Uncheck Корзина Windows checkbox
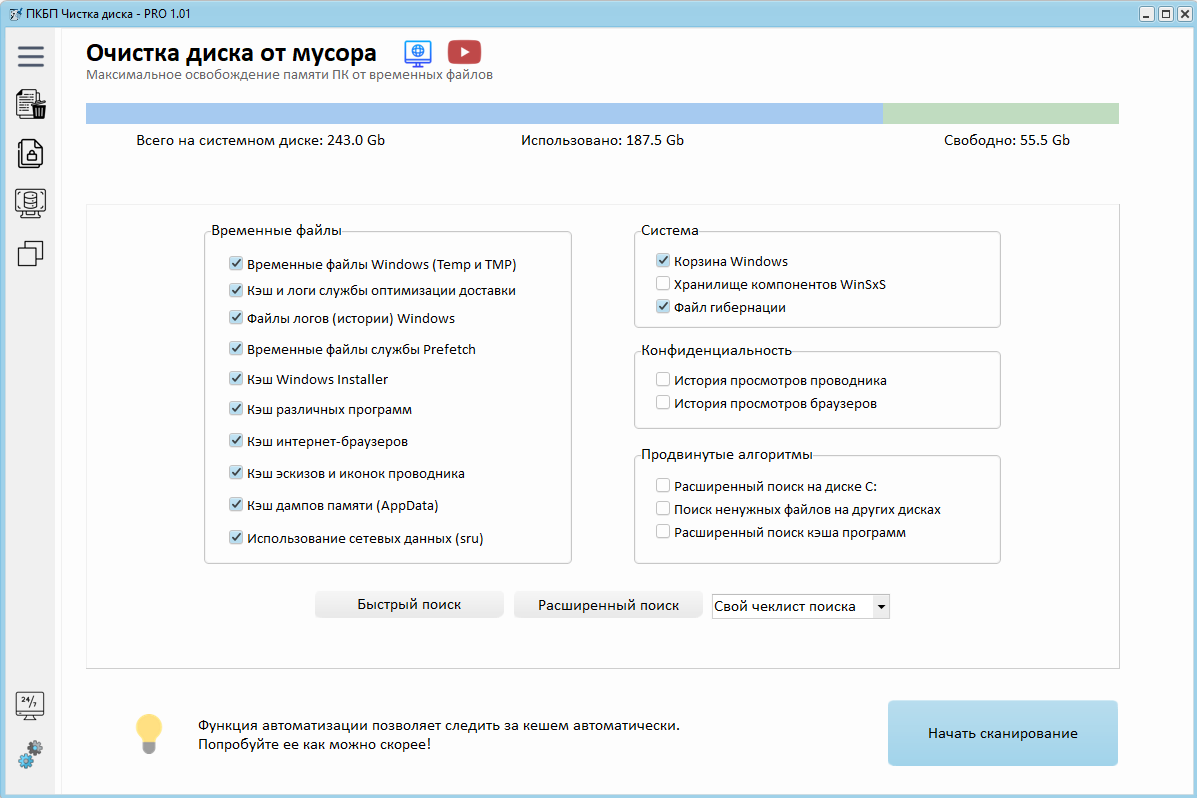The image size is (1197, 798). click(x=663, y=261)
